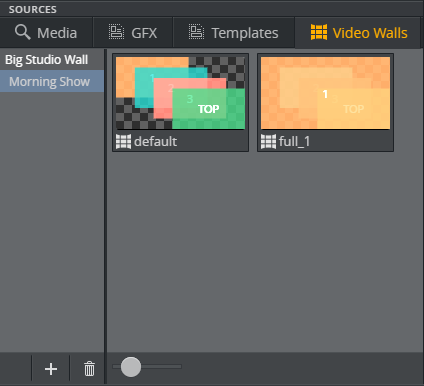The image size is (424, 386).
Task: Click the full_1 preset name label
Action: (294, 142)
